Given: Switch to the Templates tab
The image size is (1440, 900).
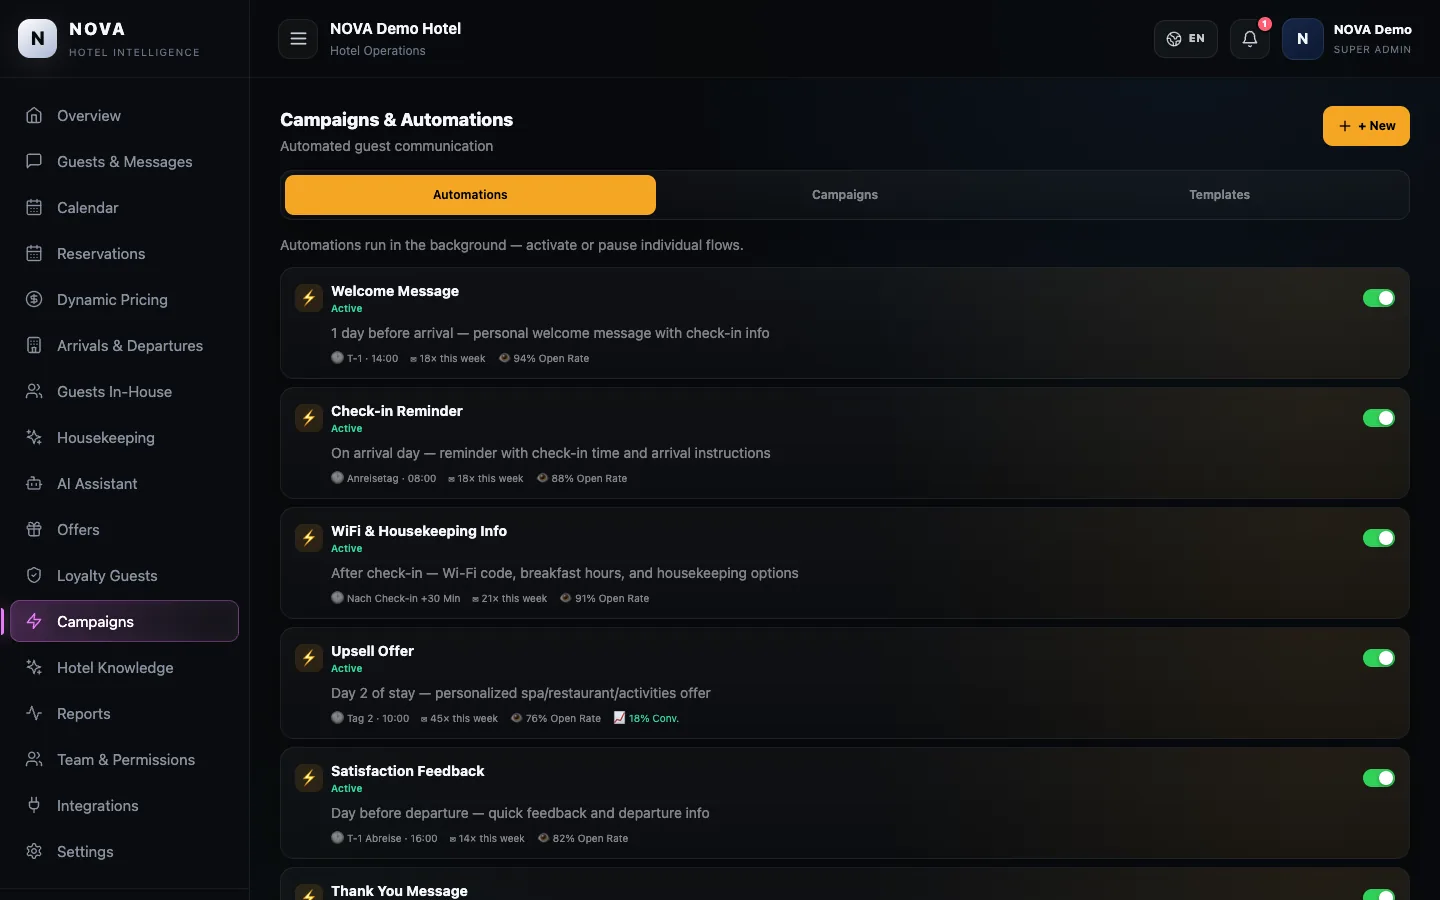Looking at the screenshot, I should (1219, 195).
